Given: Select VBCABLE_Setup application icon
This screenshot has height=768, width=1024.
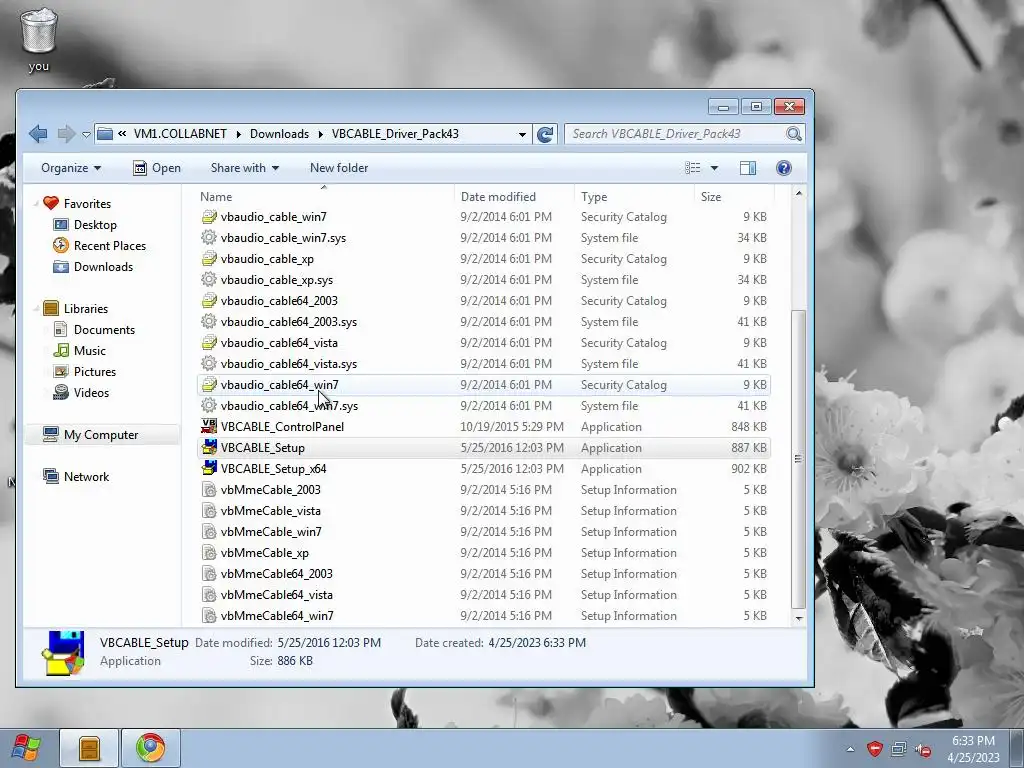Looking at the screenshot, I should pos(209,447).
